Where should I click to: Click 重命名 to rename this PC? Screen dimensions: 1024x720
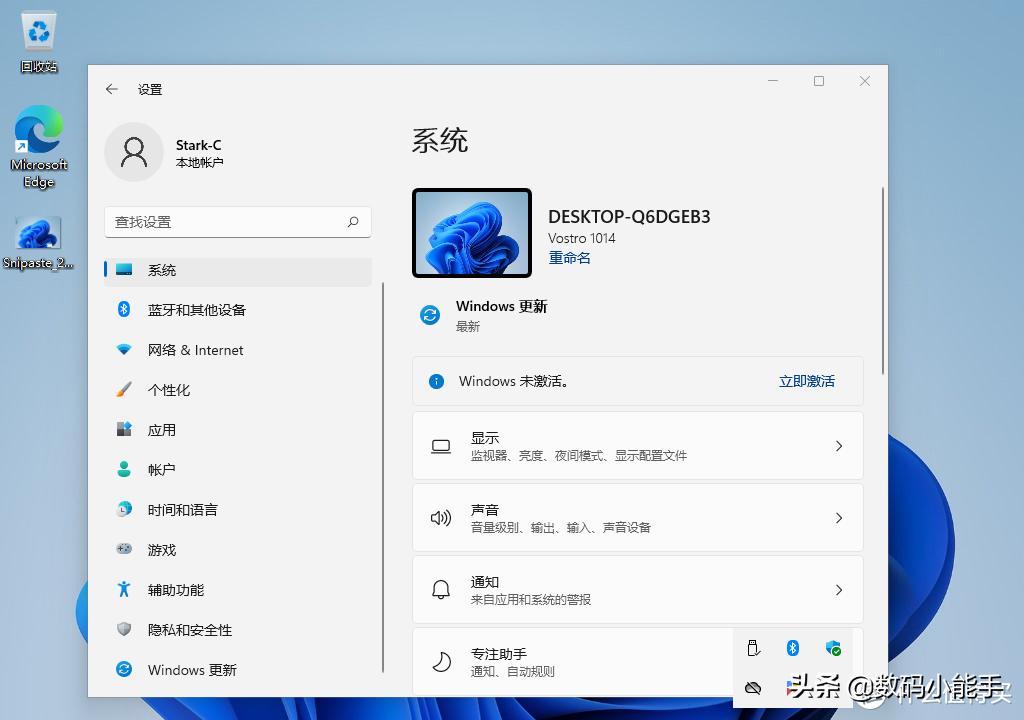(x=569, y=258)
